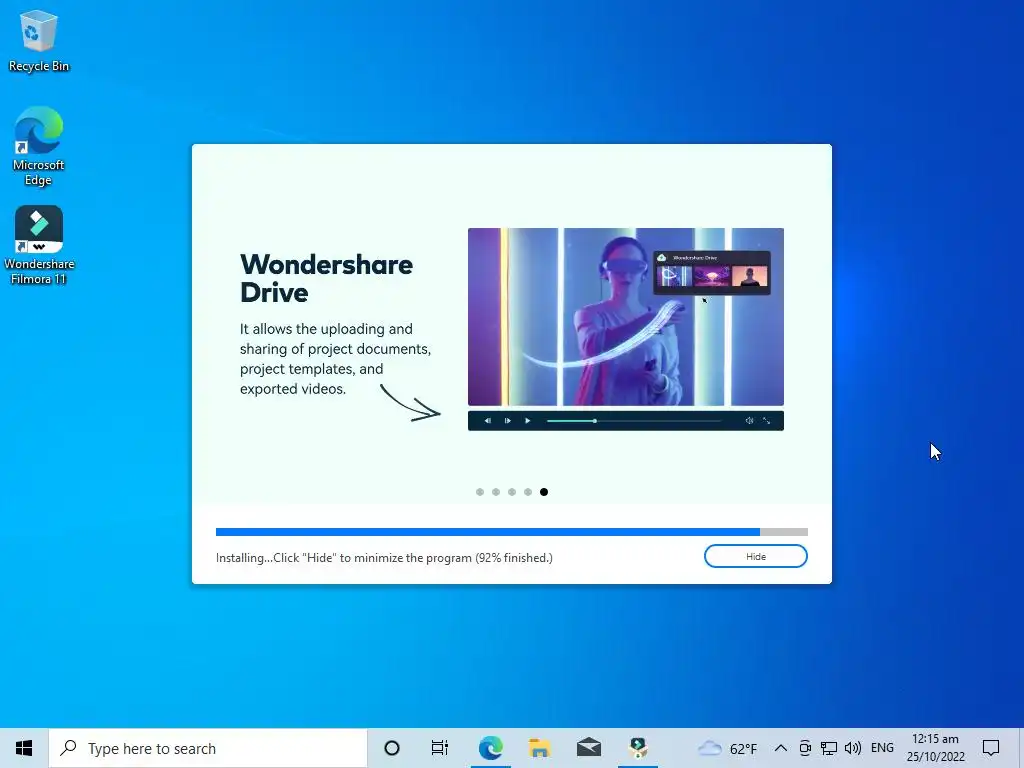Open the weather widget showing 62°F

click(x=728, y=748)
